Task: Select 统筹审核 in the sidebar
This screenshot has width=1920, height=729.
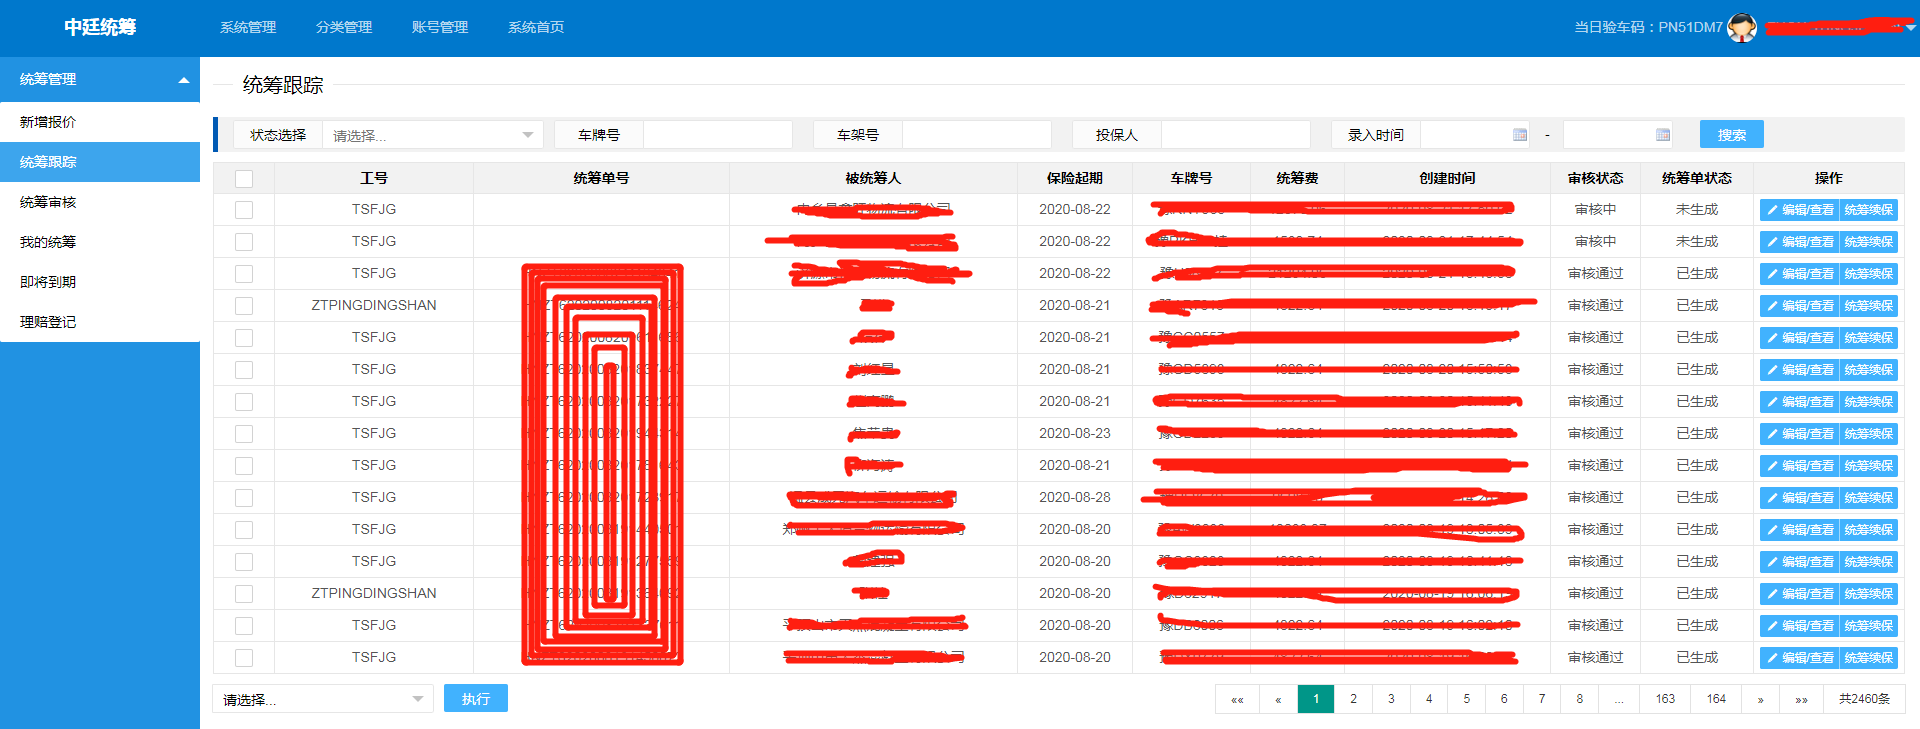Action: click(x=48, y=202)
